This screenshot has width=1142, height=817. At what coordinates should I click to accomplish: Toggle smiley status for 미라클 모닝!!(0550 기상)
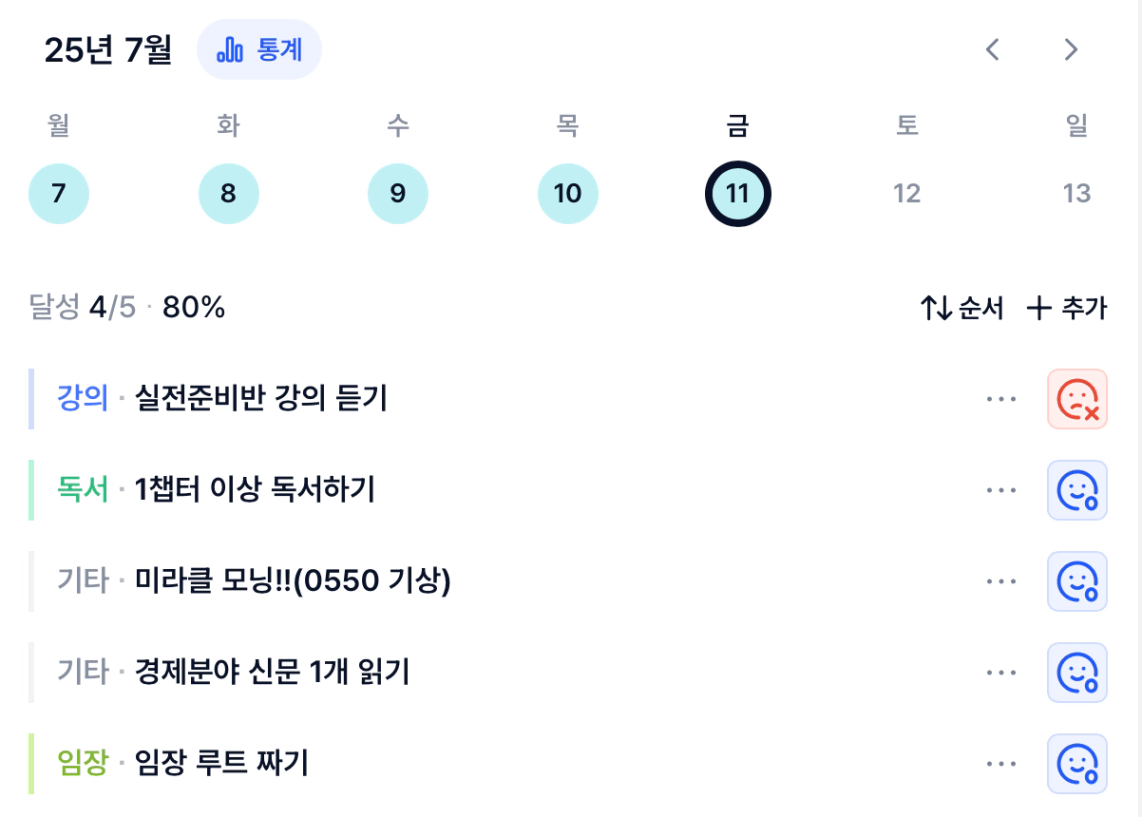pyautogui.click(x=1077, y=581)
